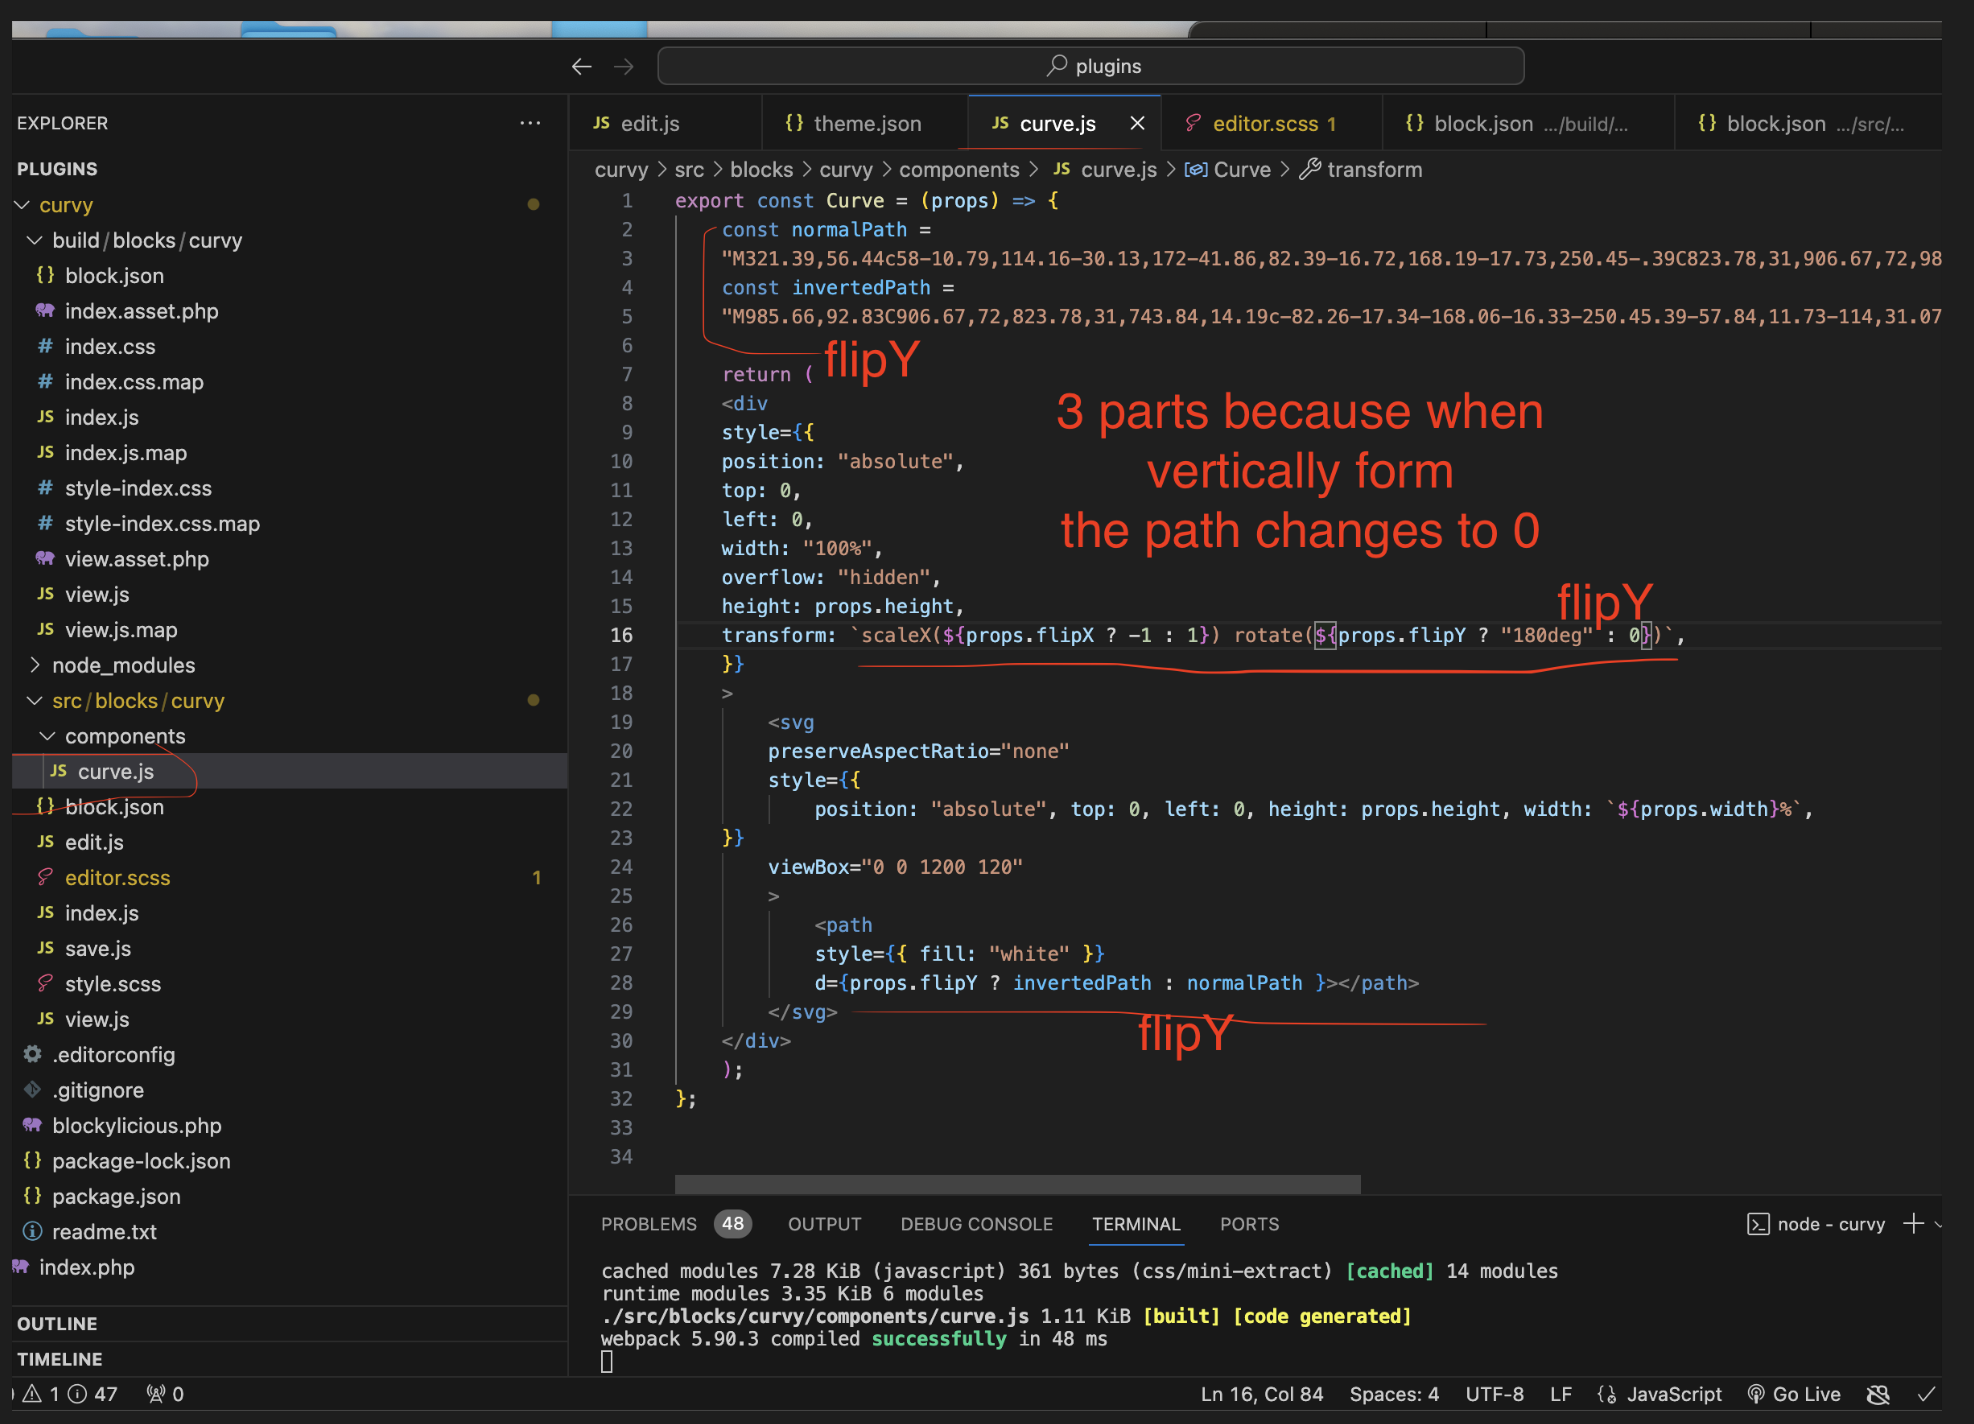Viewport: 1974px width, 1424px height.
Task: Collapse the PLUGINS section header
Action: 57,168
